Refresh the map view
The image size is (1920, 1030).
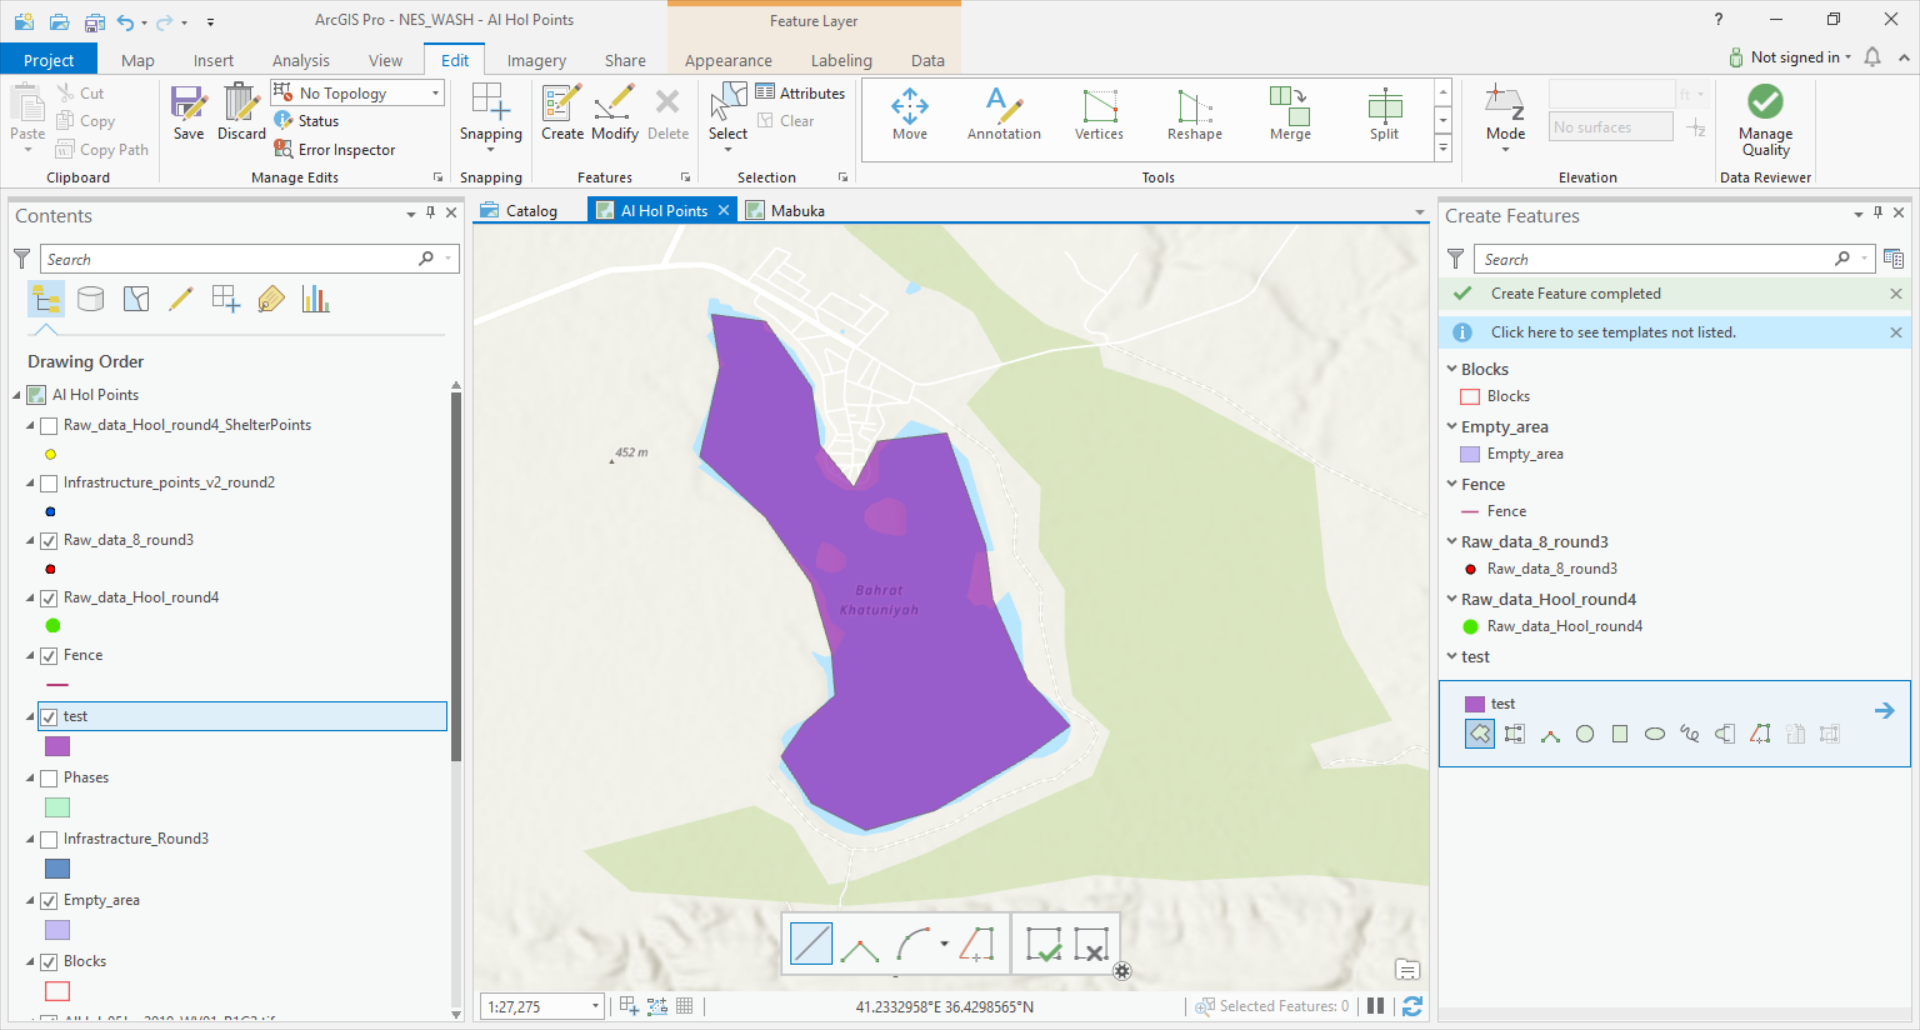pos(1412,1006)
